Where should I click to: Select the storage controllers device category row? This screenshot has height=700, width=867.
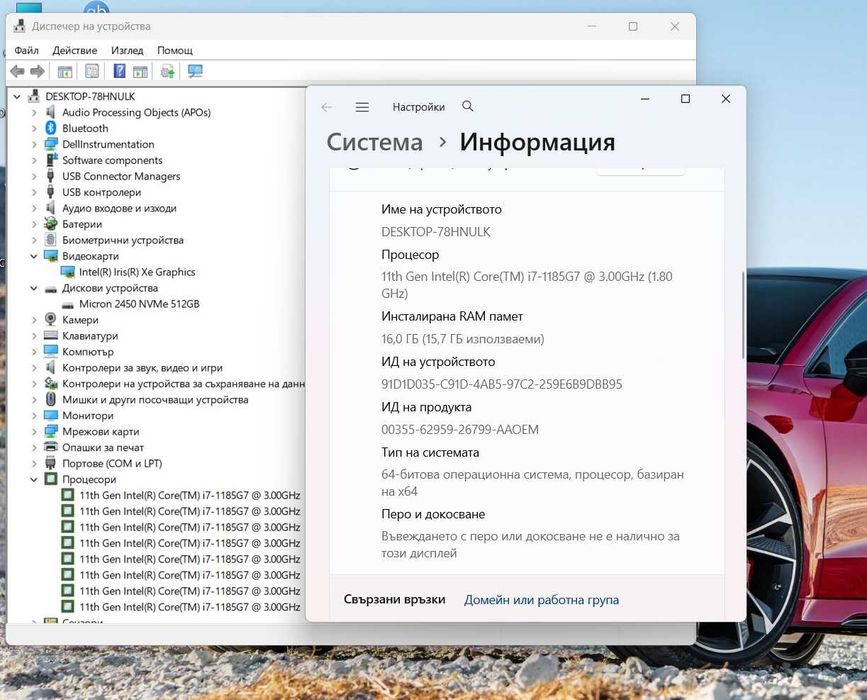tap(174, 384)
